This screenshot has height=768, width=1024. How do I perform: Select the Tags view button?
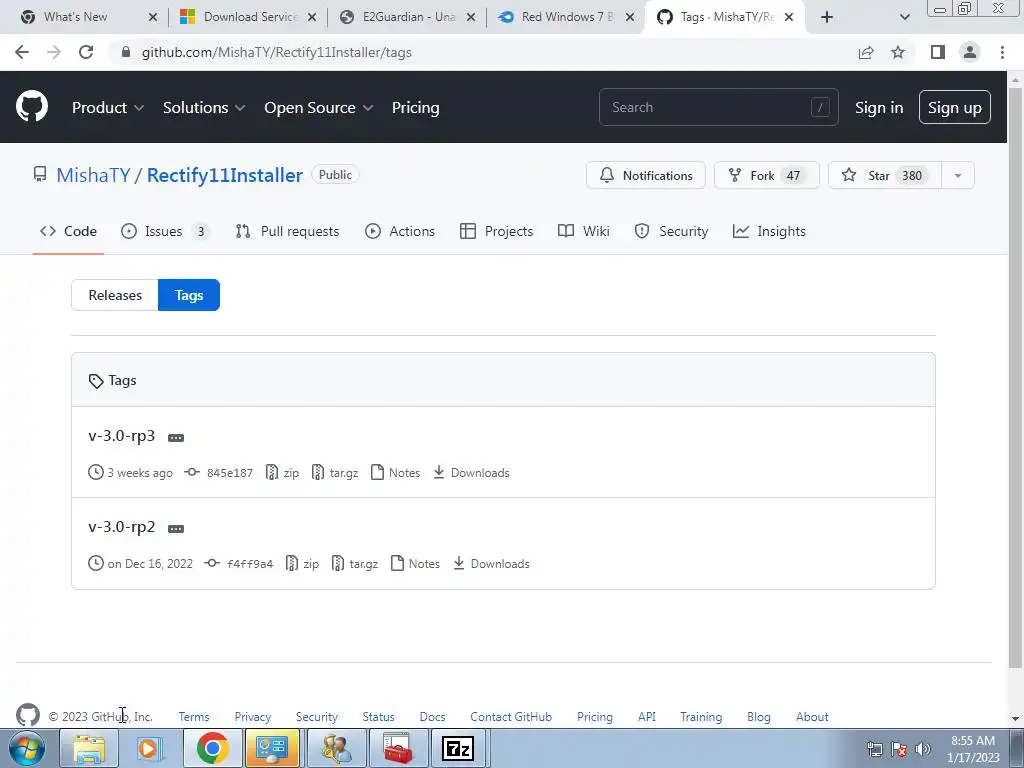[x=189, y=295]
